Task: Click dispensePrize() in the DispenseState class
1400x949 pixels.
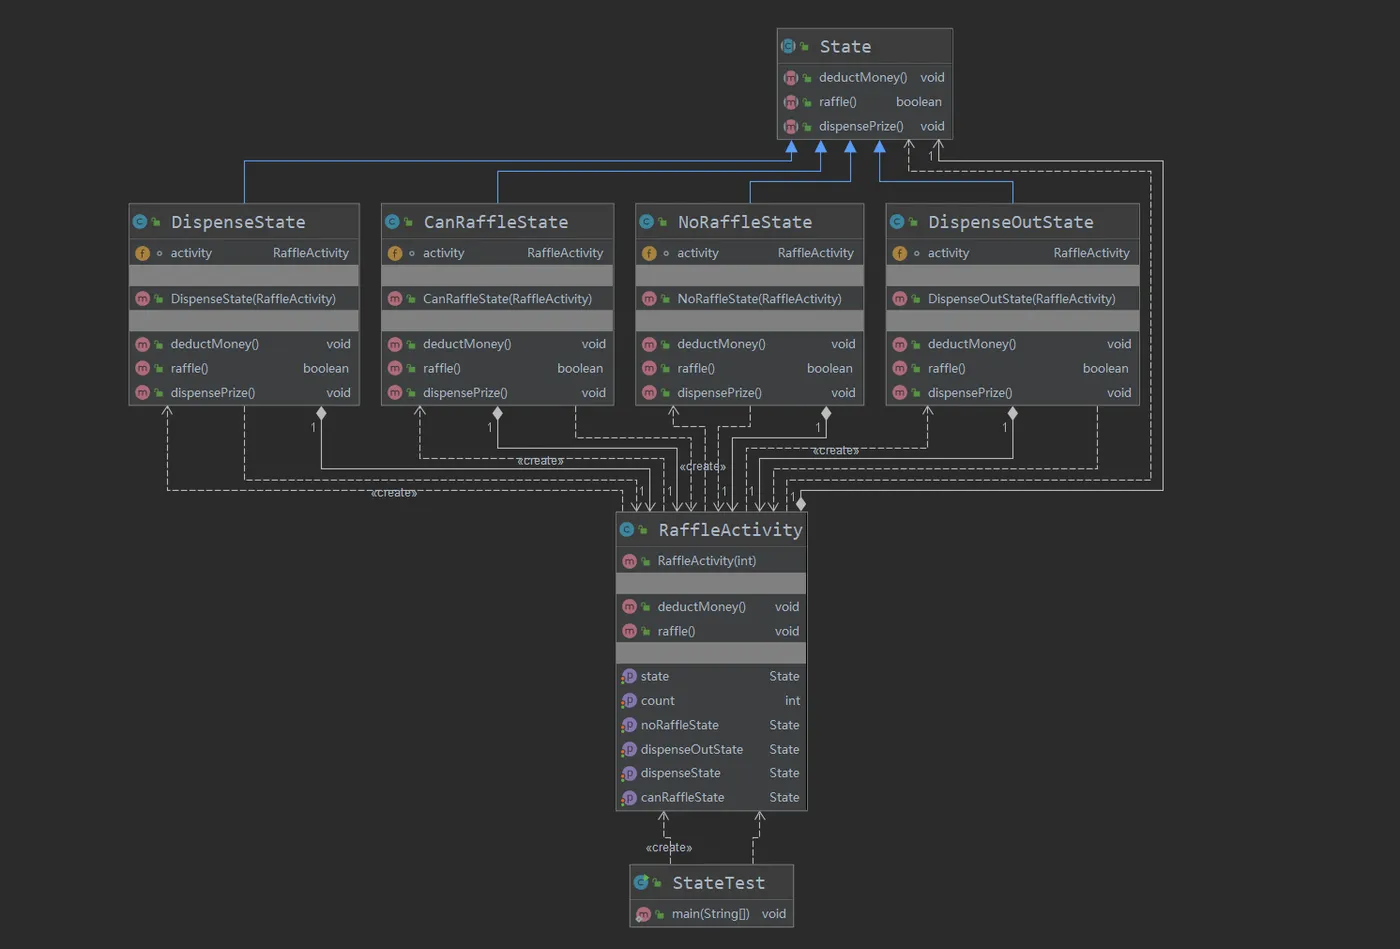Action: 213,393
